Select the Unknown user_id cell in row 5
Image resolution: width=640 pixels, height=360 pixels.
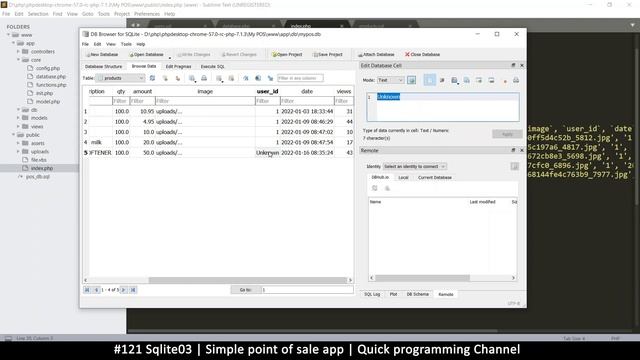coord(267,153)
